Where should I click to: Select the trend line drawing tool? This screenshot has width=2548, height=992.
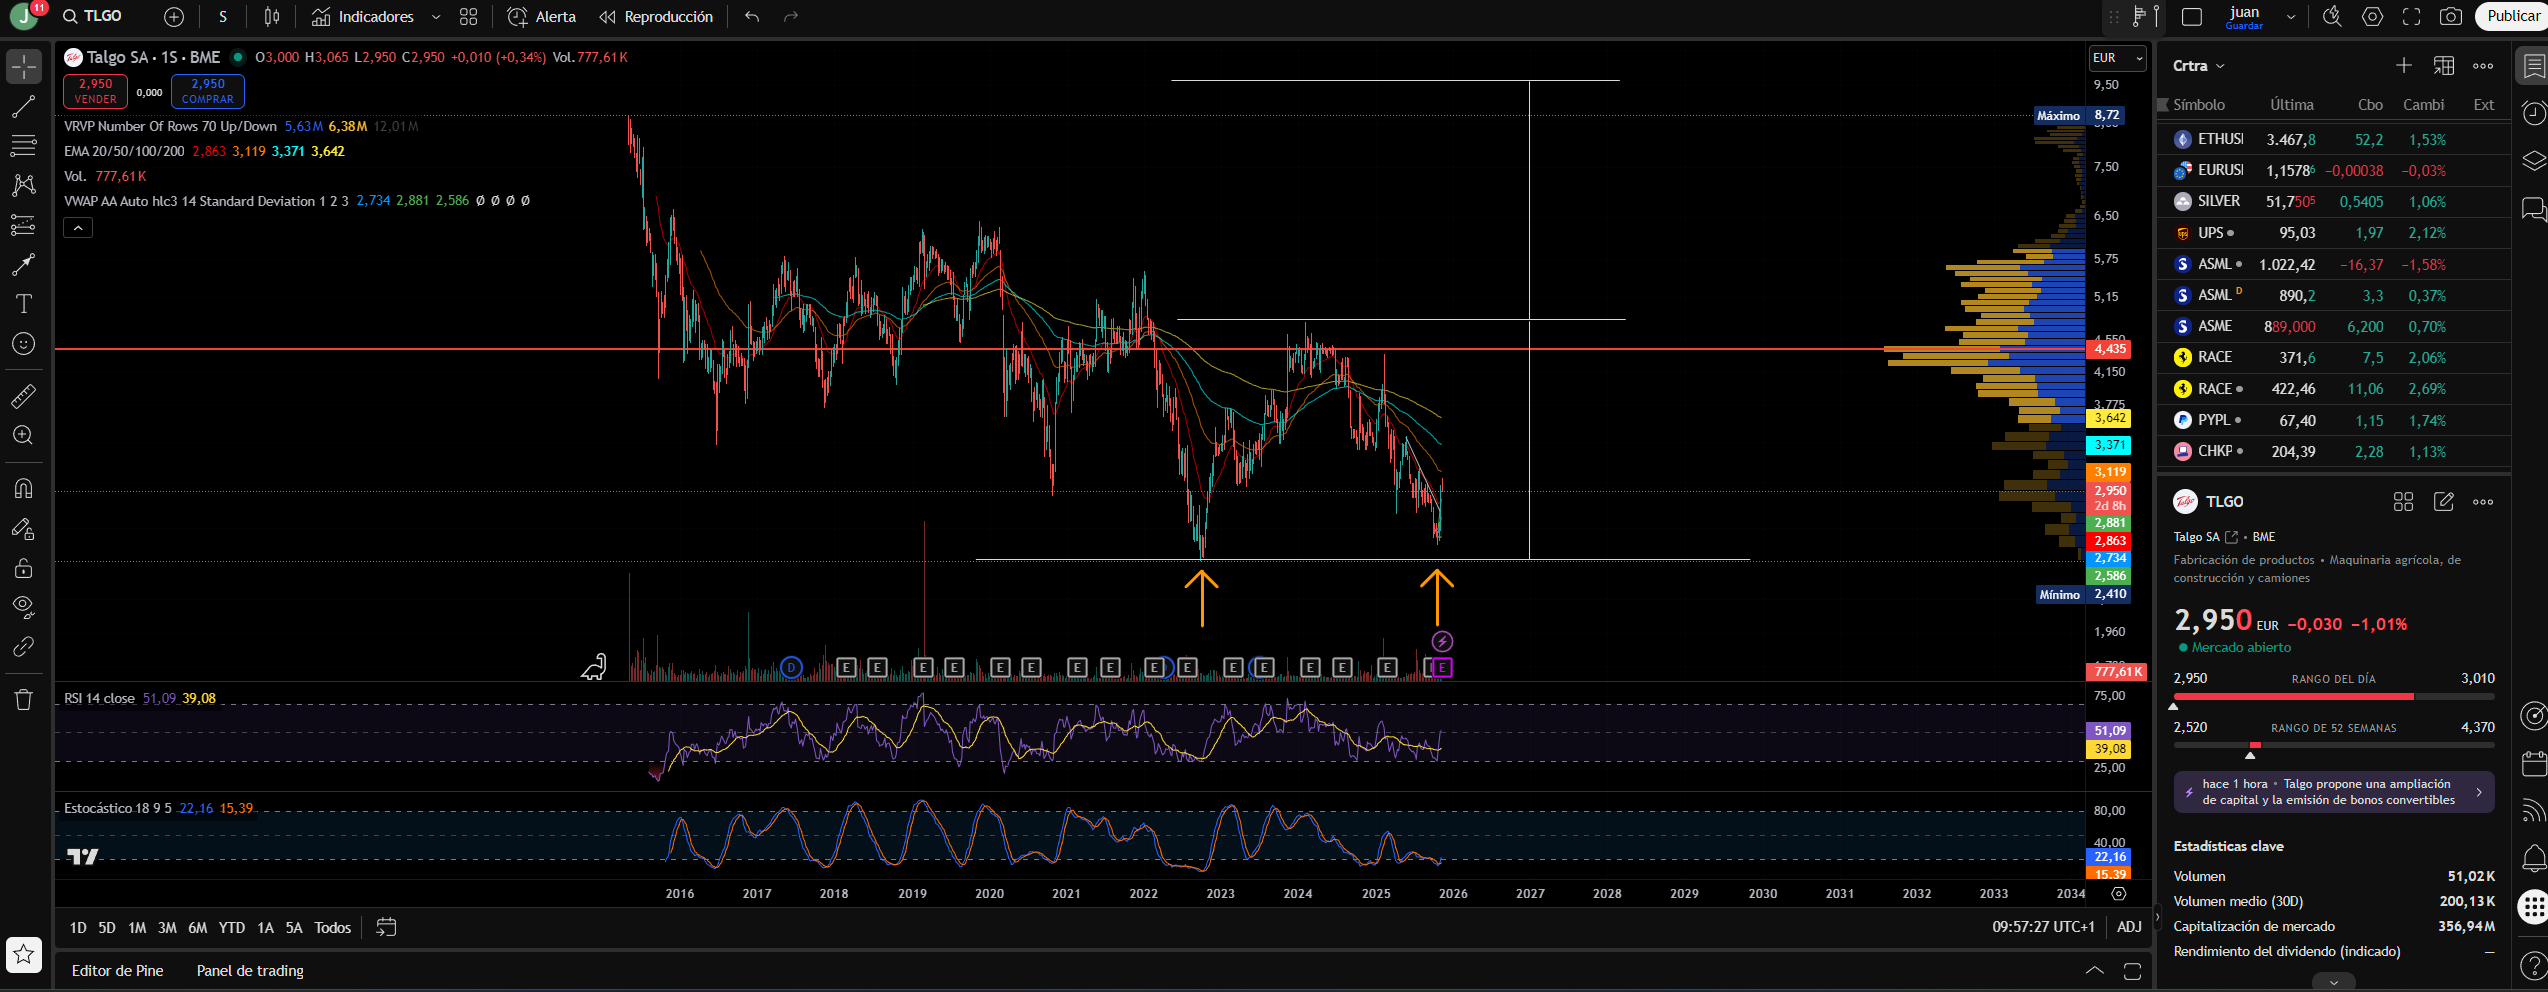tap(23, 107)
